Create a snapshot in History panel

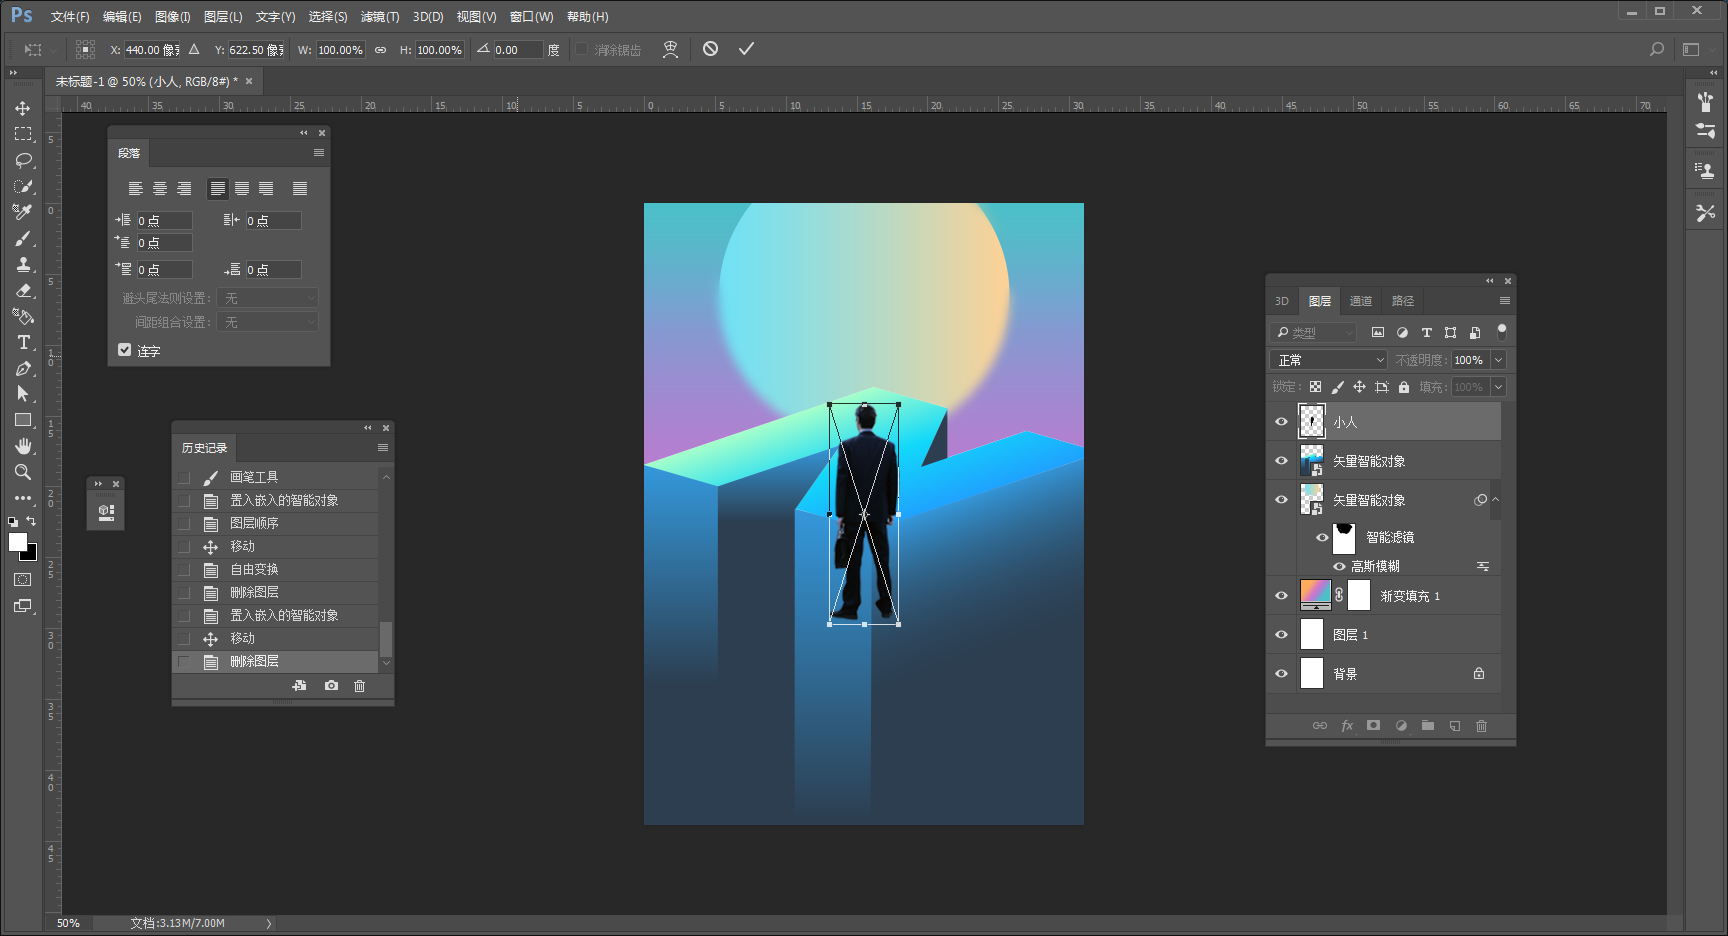(331, 686)
